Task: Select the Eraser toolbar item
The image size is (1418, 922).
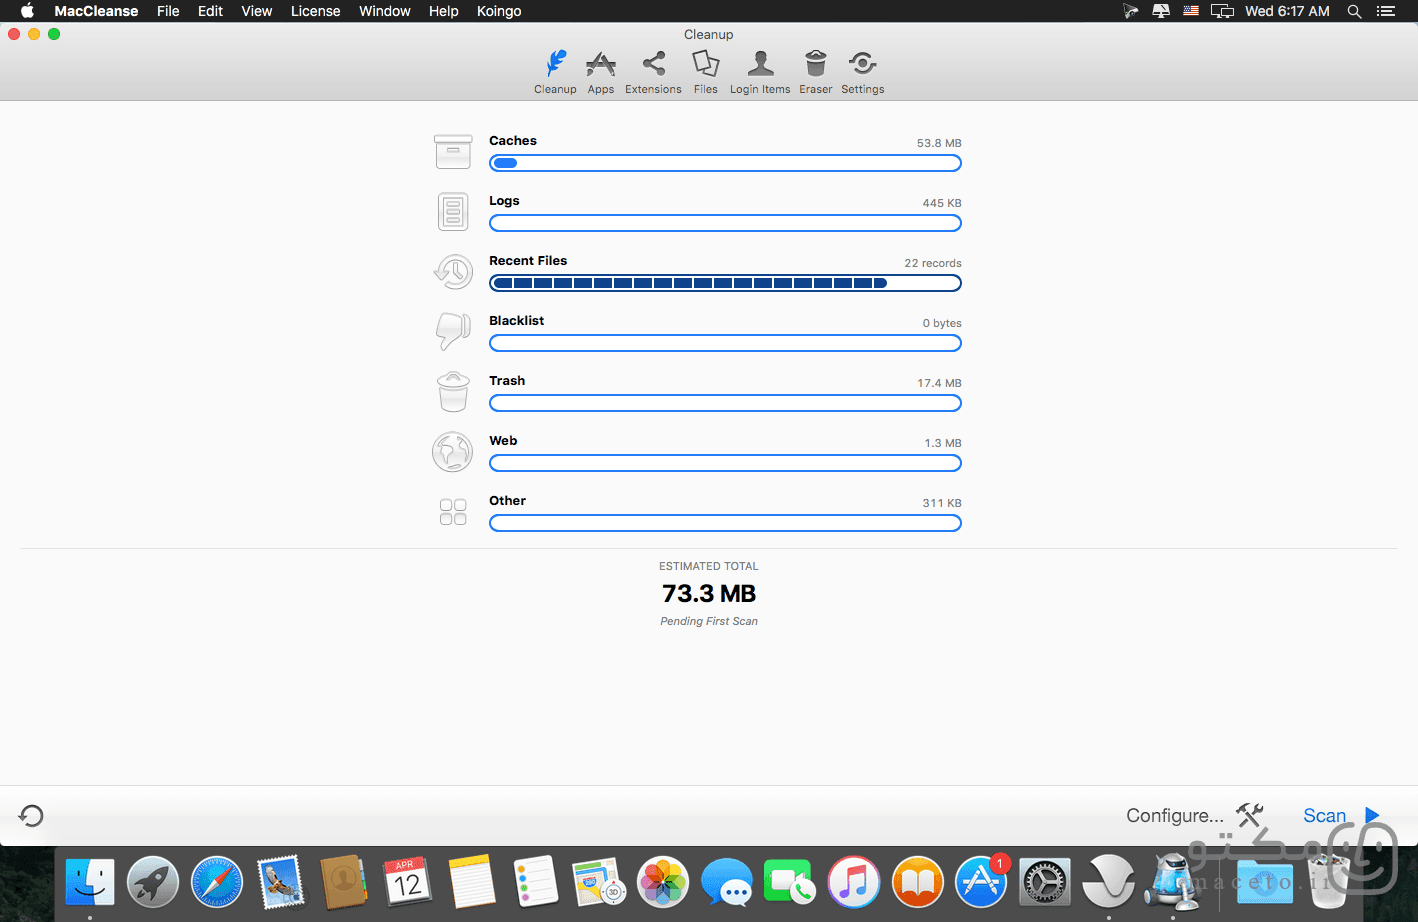Action: pyautogui.click(x=816, y=72)
